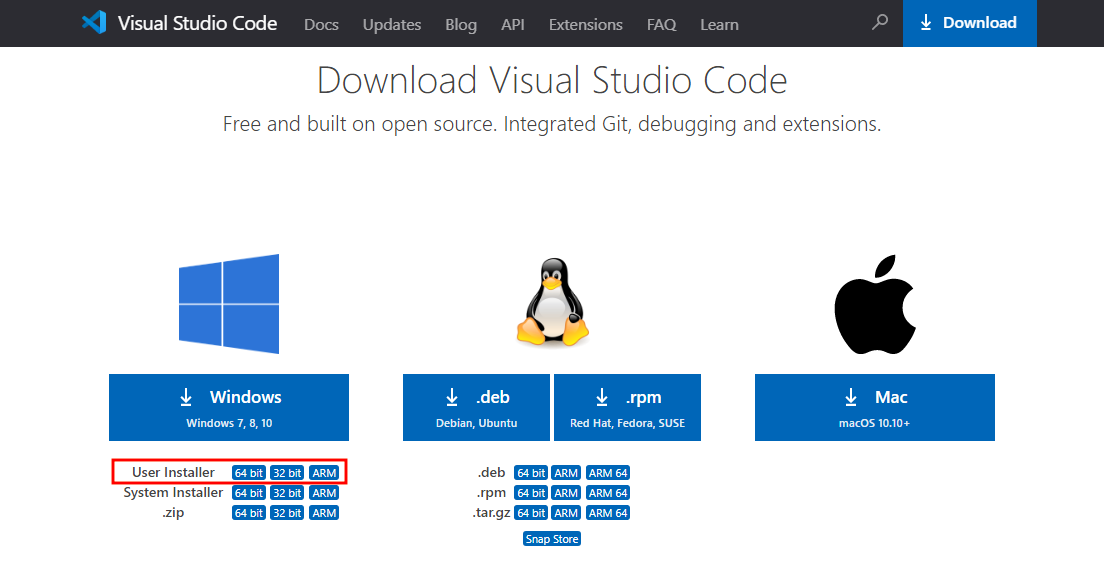Select User Installer 64 bit download

(249, 473)
